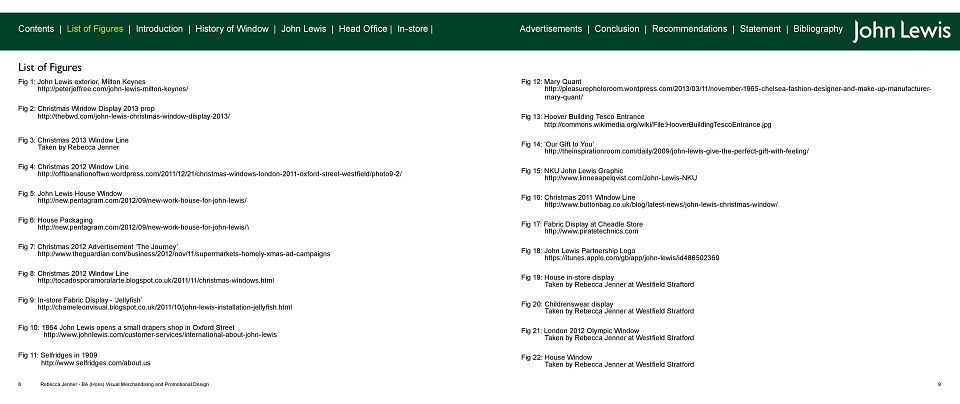View the Statement section
Screen dimensions: 960x404
point(760,29)
